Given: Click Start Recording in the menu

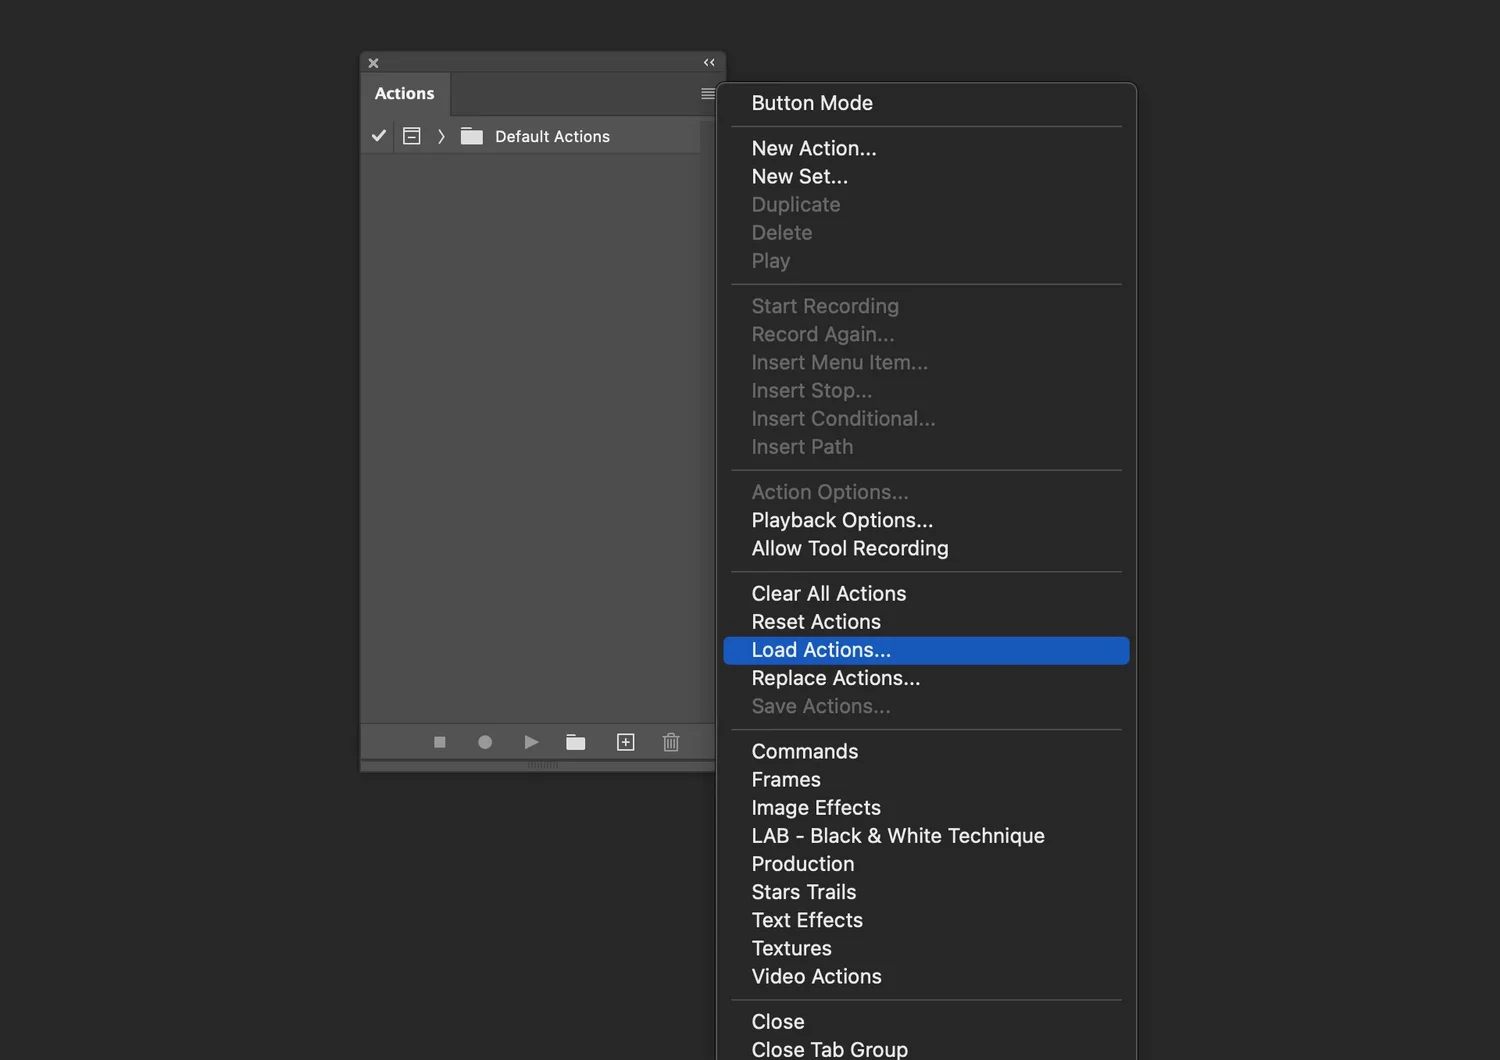Looking at the screenshot, I should (926, 306).
